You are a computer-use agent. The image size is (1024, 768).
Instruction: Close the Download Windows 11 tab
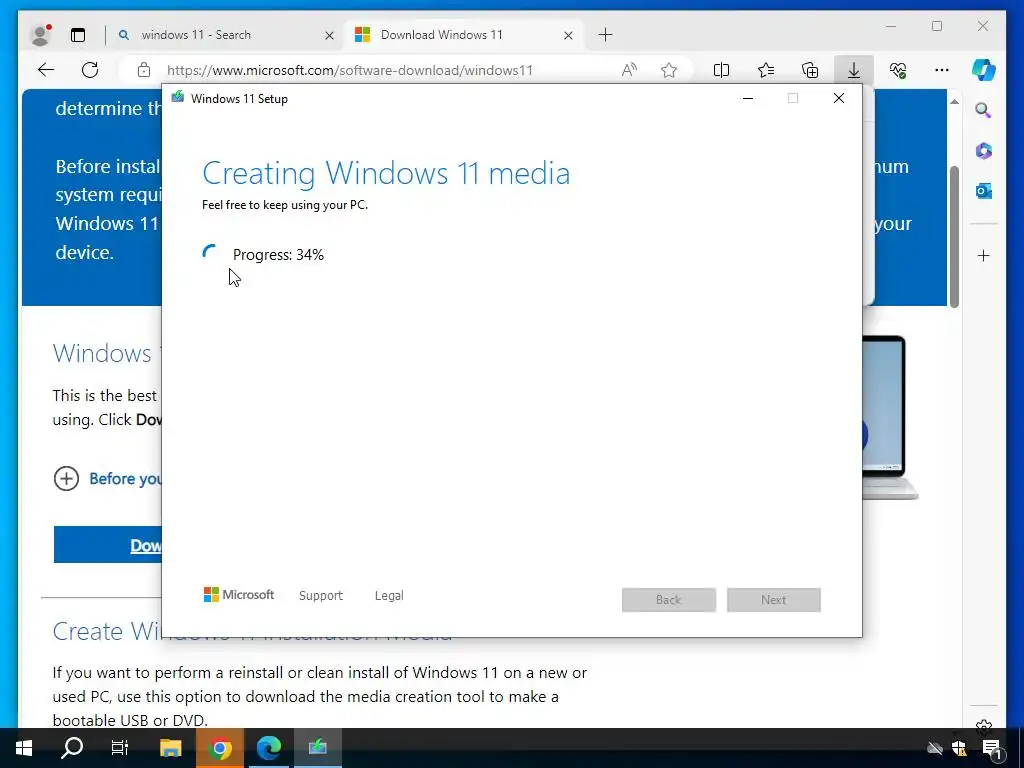[568, 35]
